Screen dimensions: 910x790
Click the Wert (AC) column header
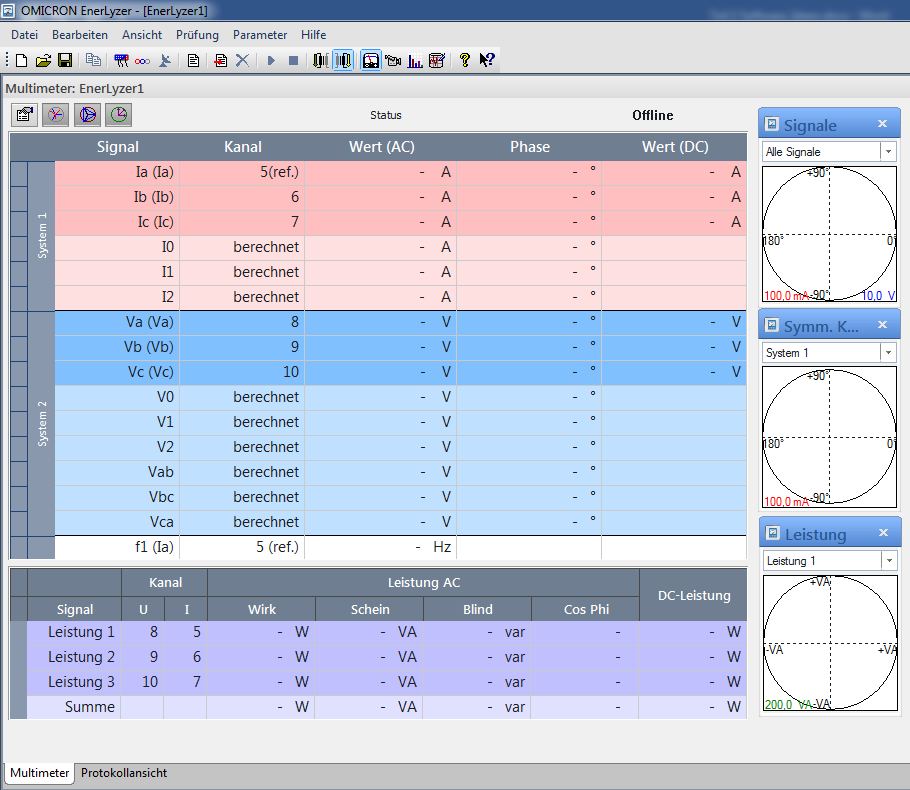pos(381,147)
